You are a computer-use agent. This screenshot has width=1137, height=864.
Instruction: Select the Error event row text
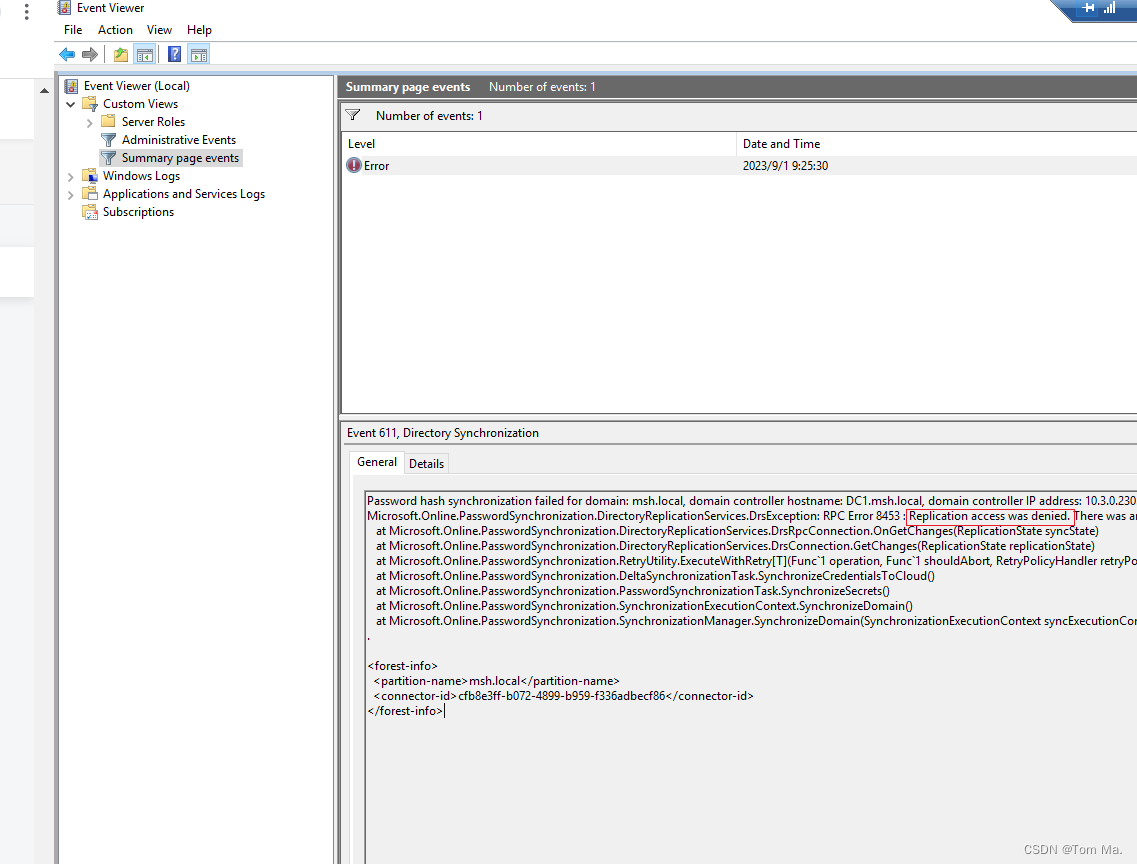tap(376, 166)
